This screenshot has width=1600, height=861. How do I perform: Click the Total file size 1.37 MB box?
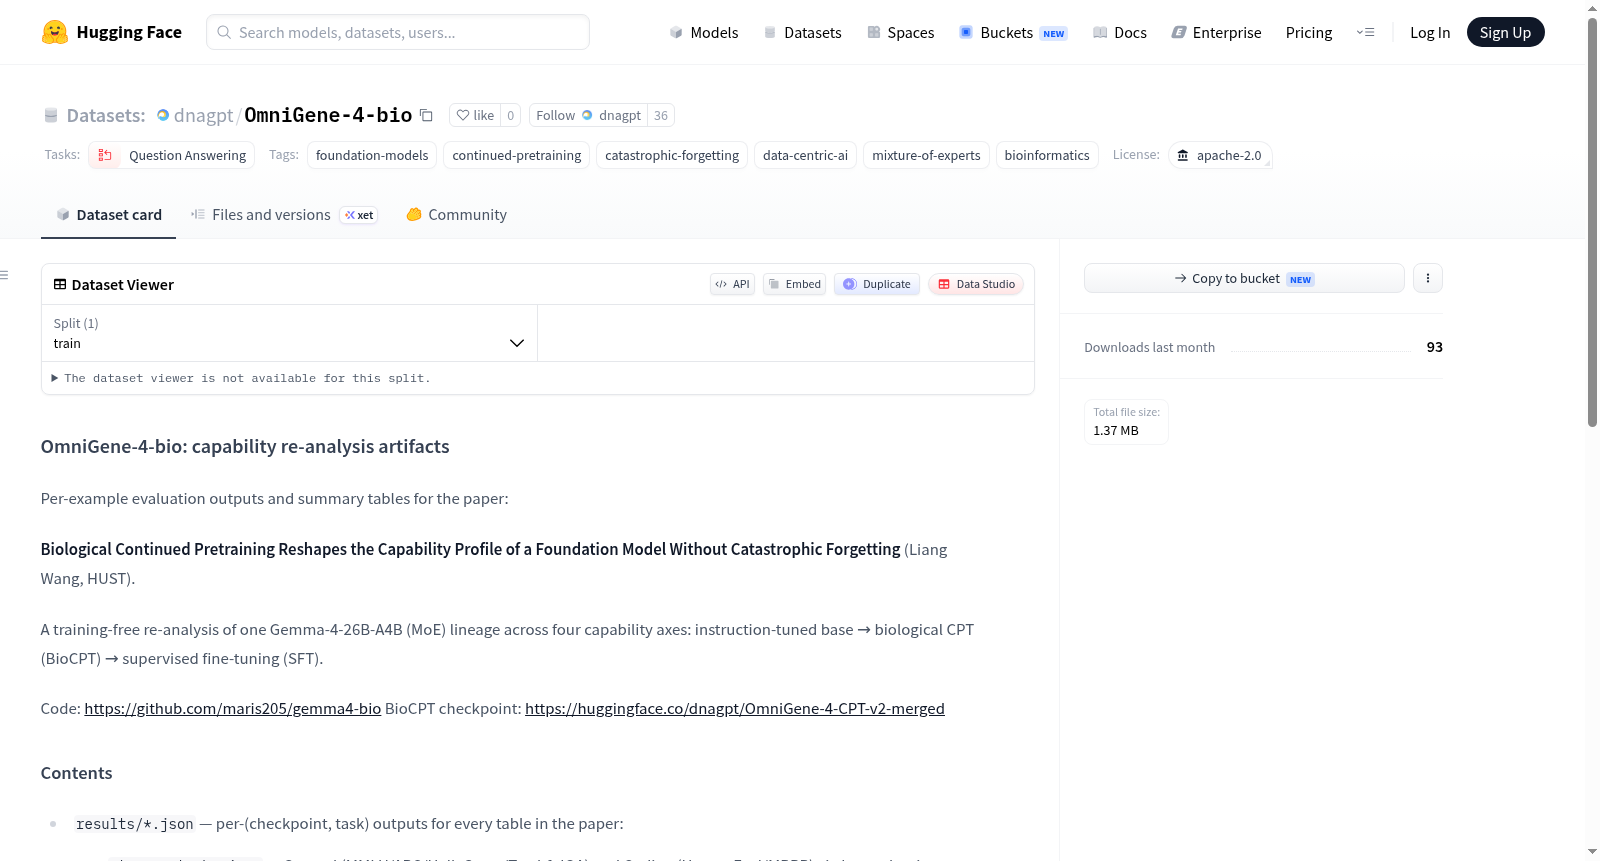pos(1126,422)
